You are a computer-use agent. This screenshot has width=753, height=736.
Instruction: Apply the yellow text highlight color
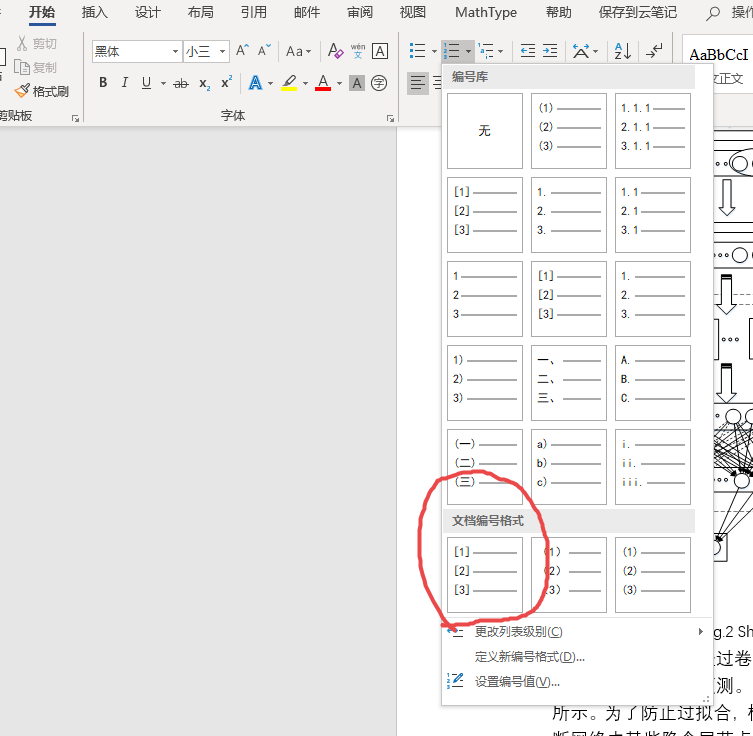[x=289, y=83]
